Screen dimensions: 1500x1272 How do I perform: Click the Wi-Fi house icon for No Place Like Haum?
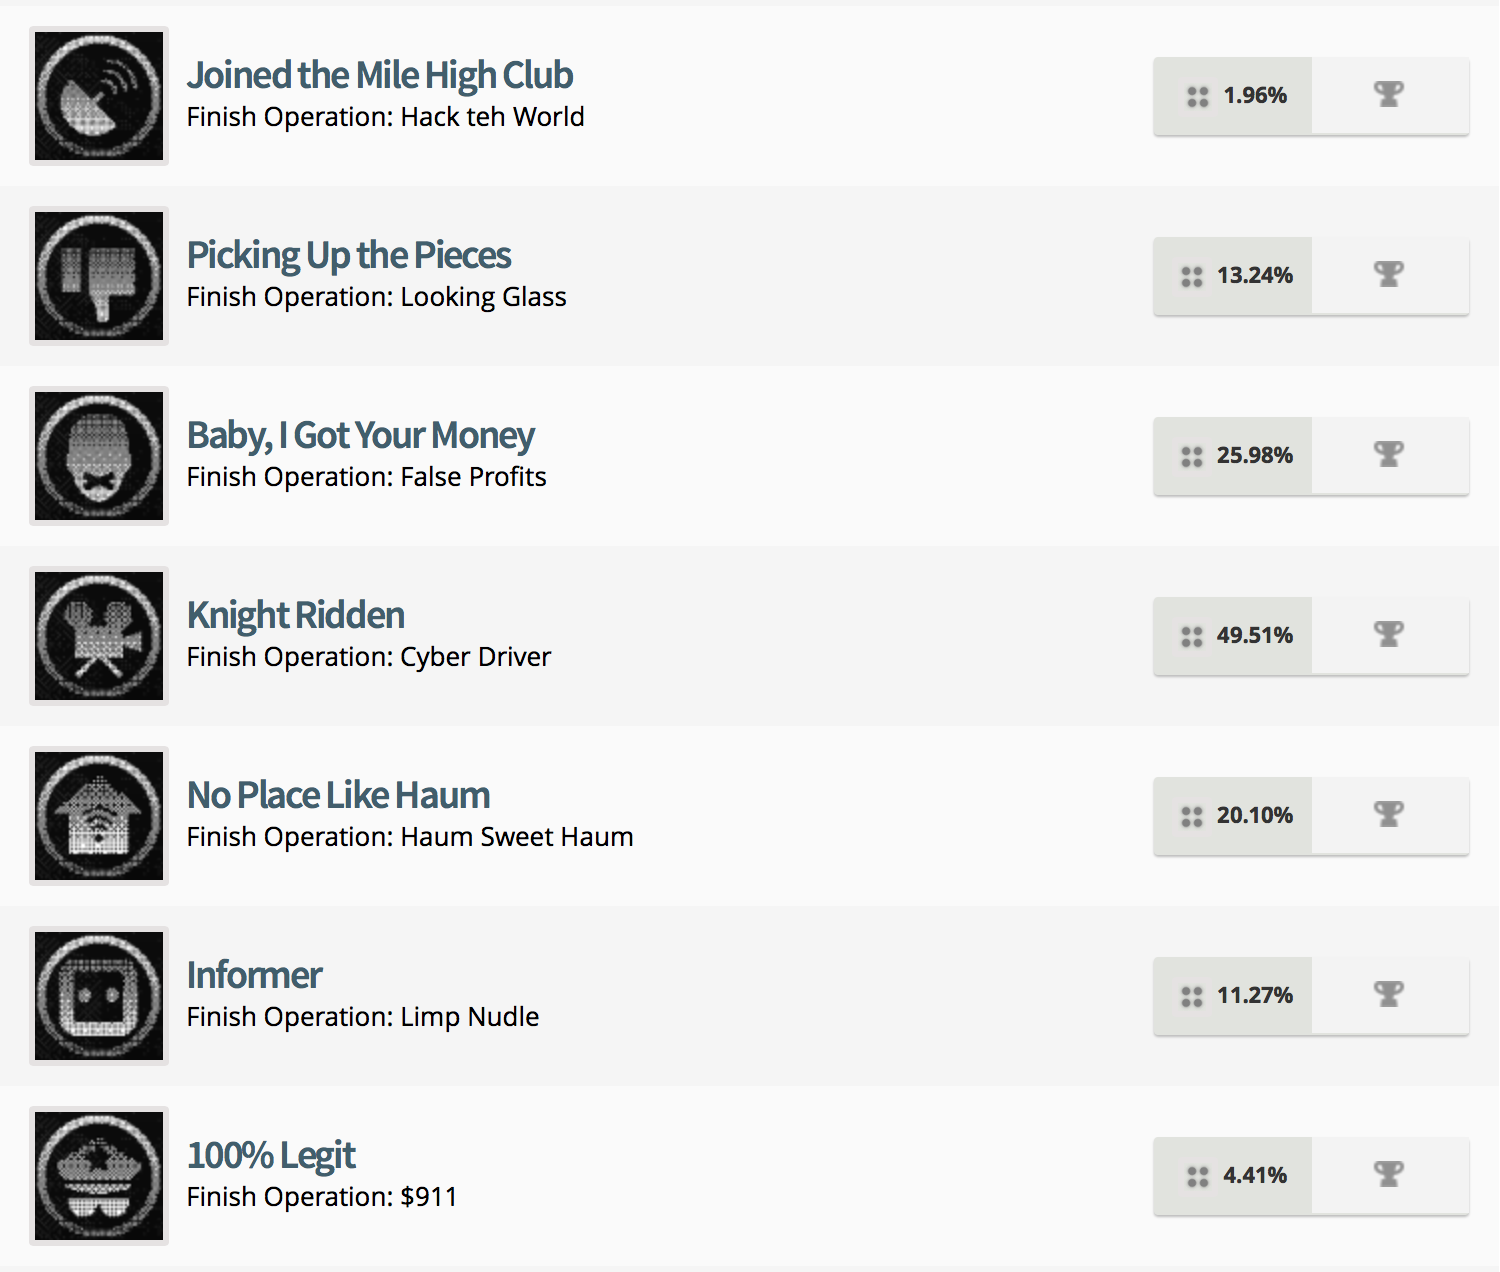(98, 816)
